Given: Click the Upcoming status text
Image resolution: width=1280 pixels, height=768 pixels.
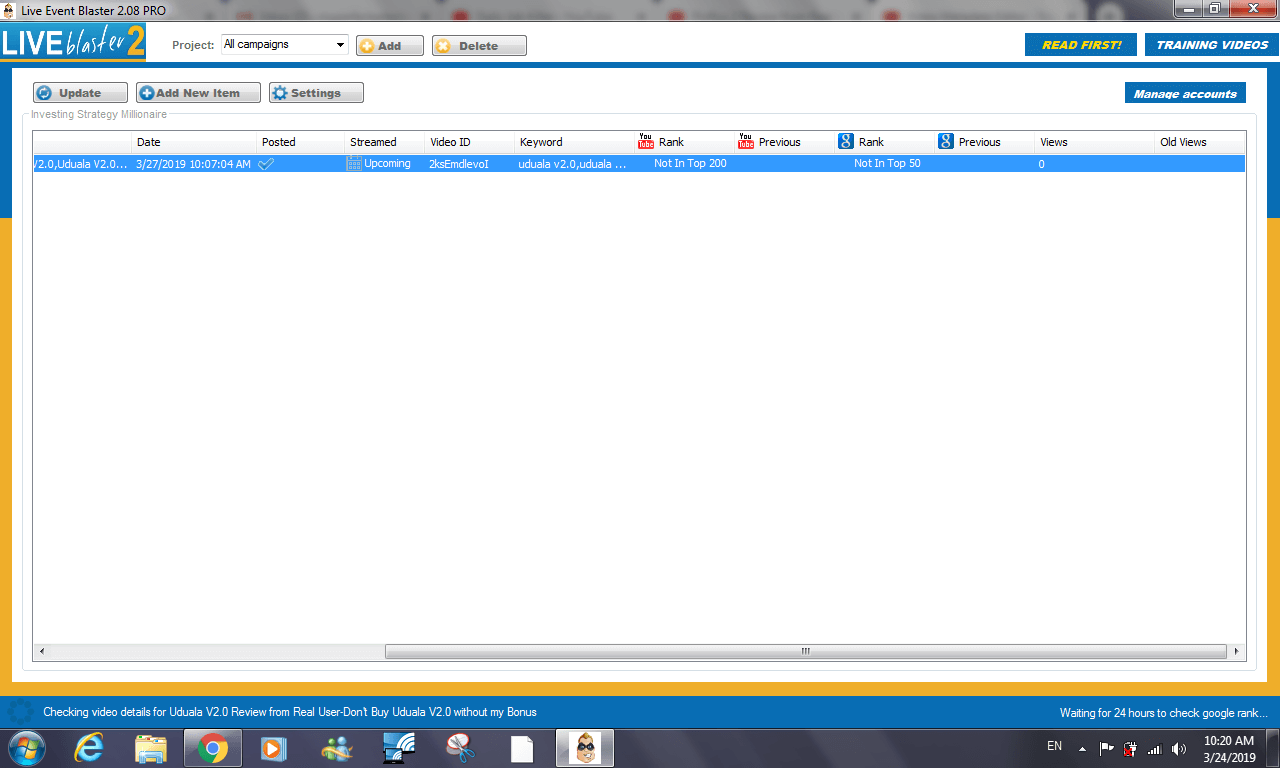Looking at the screenshot, I should tap(387, 164).
